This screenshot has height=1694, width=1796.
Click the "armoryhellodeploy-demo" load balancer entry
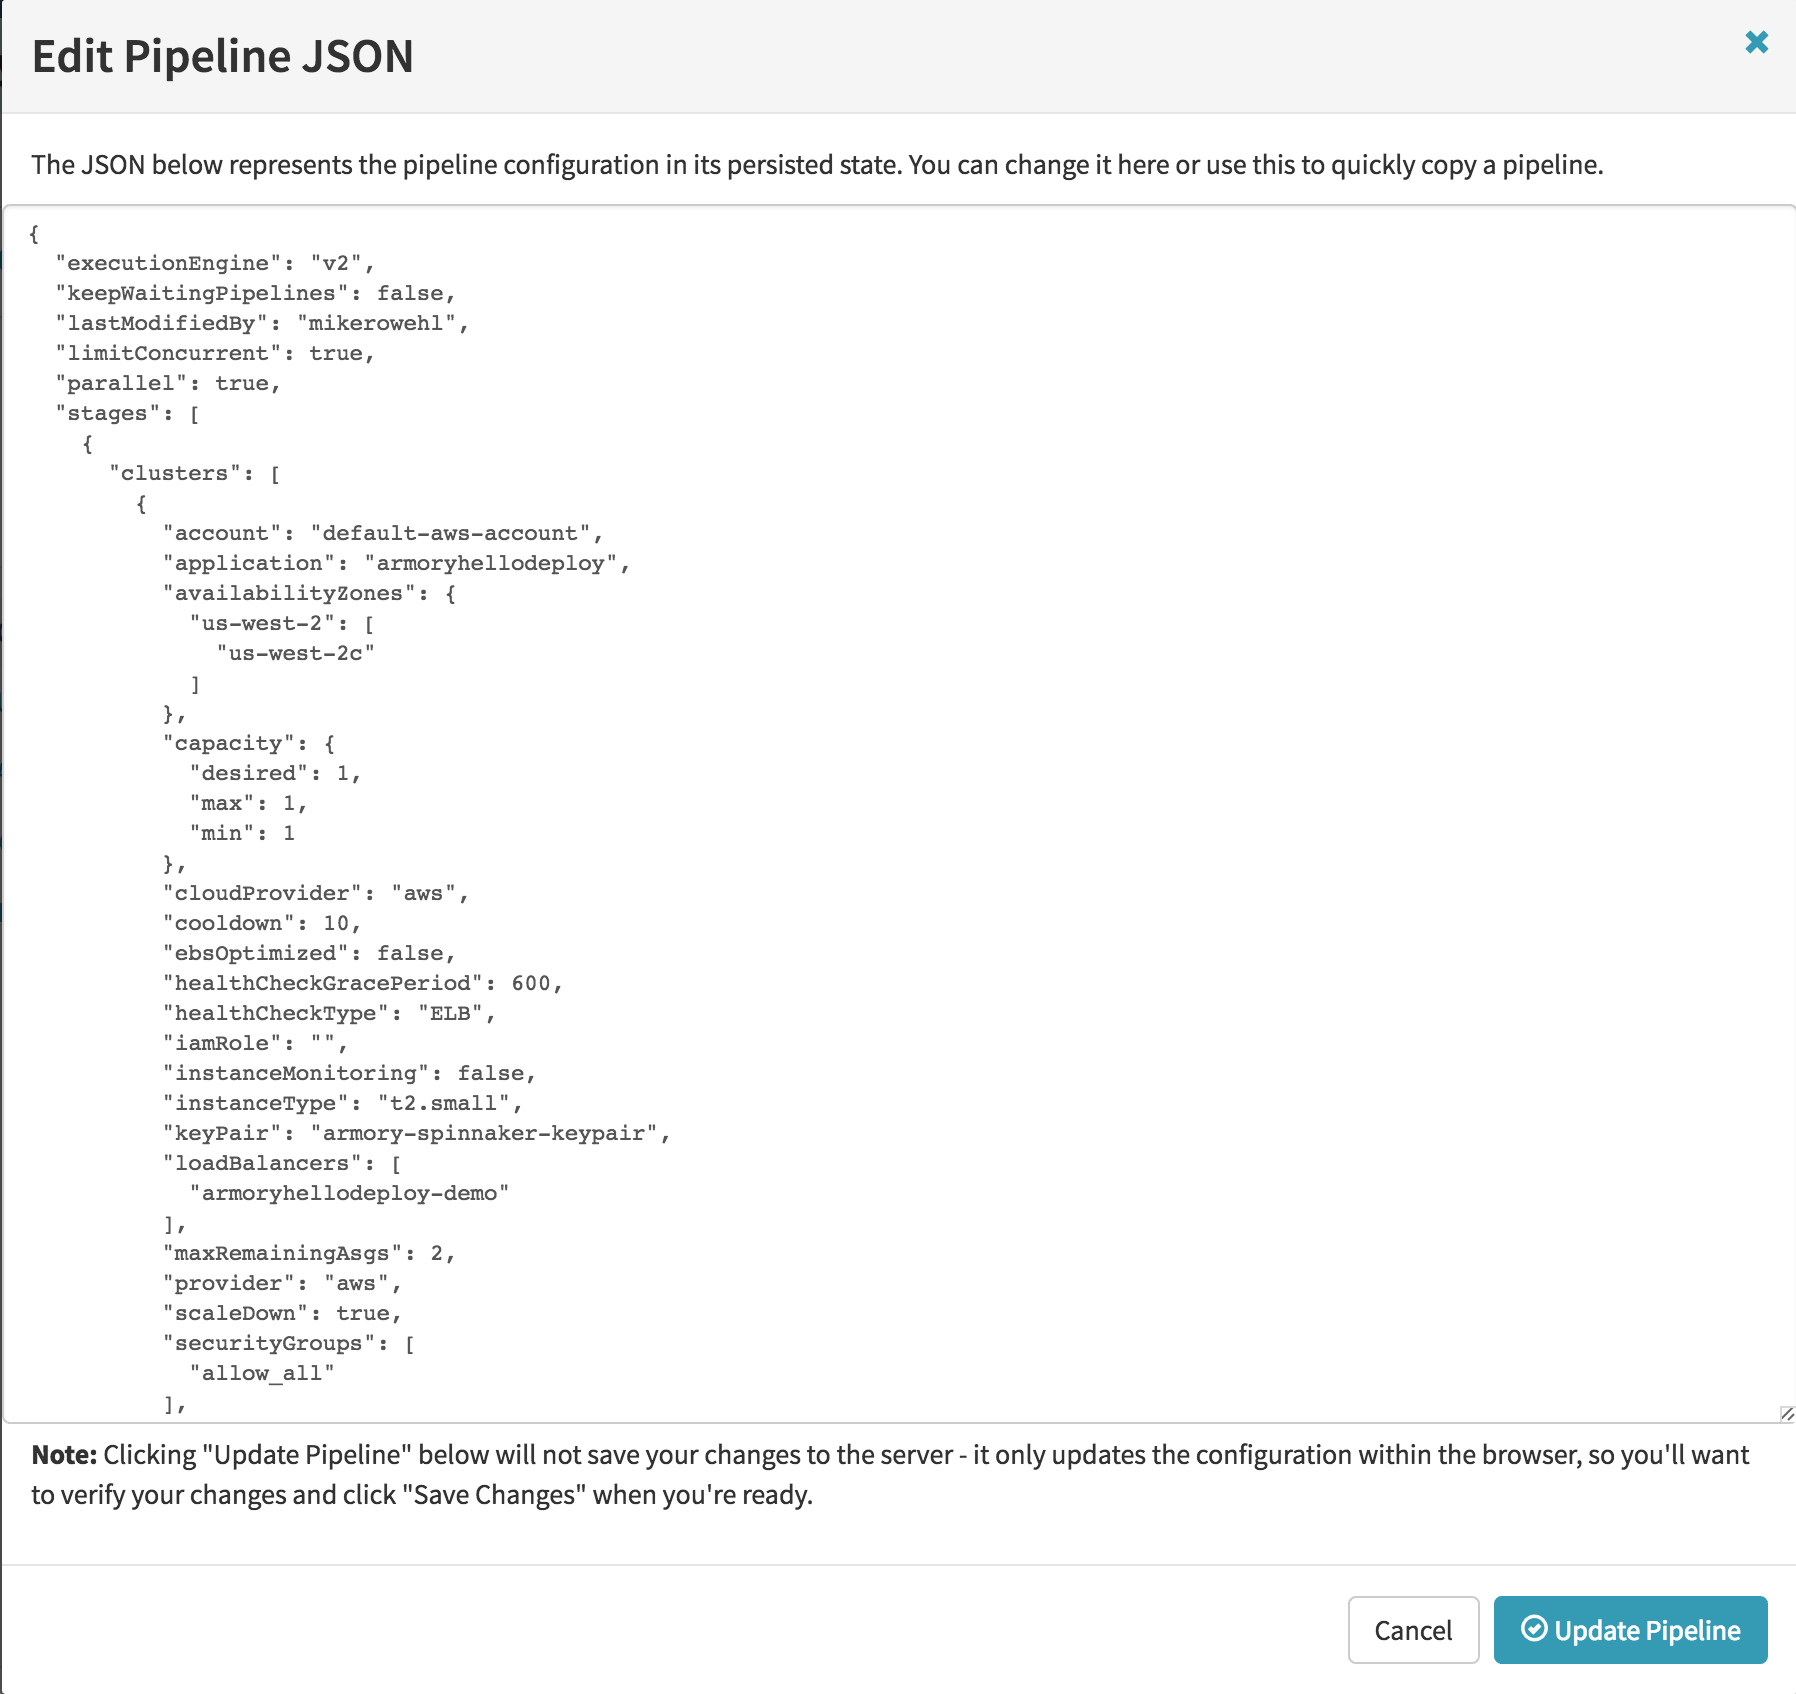[349, 1193]
